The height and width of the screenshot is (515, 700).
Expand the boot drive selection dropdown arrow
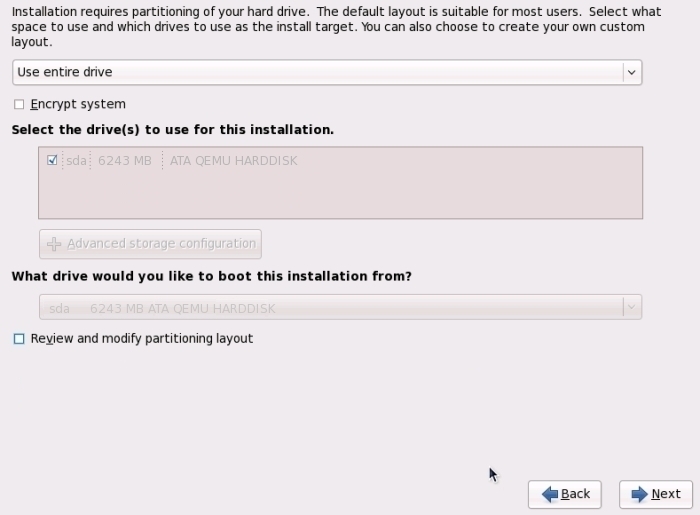[x=630, y=308]
